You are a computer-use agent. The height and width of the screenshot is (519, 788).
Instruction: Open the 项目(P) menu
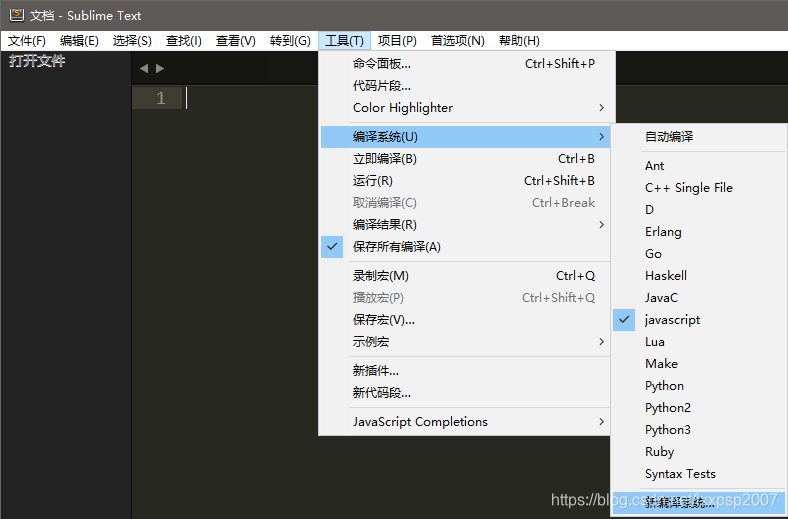point(397,41)
